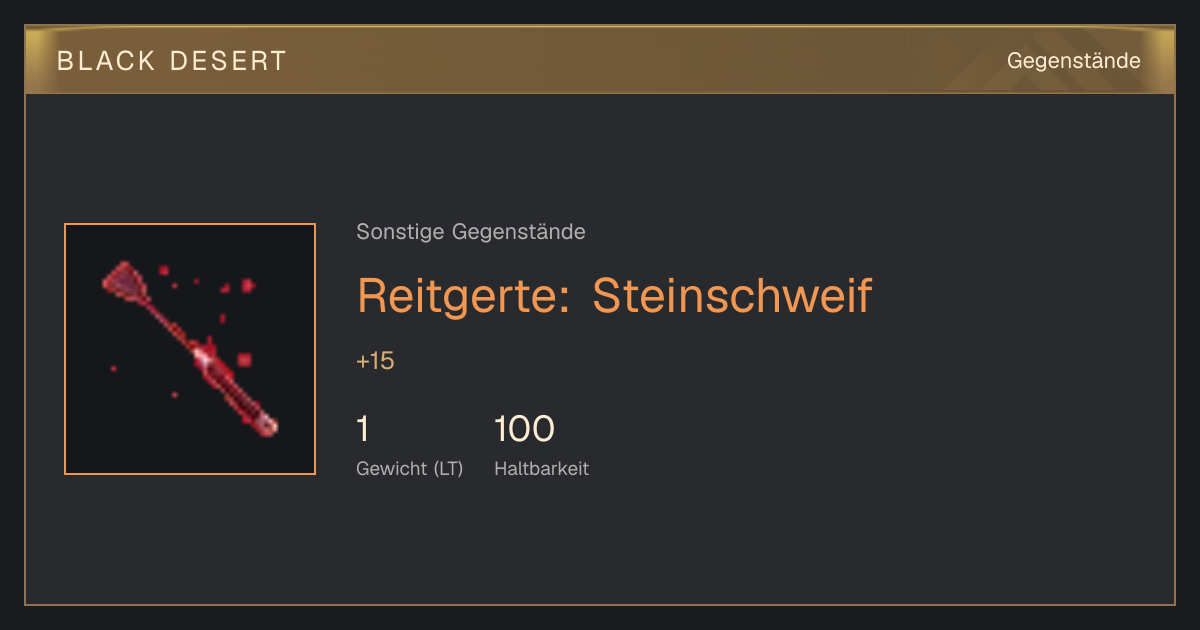Click the Gewicht (LT) label
Viewport: 1200px width, 630px height.
tap(409, 469)
